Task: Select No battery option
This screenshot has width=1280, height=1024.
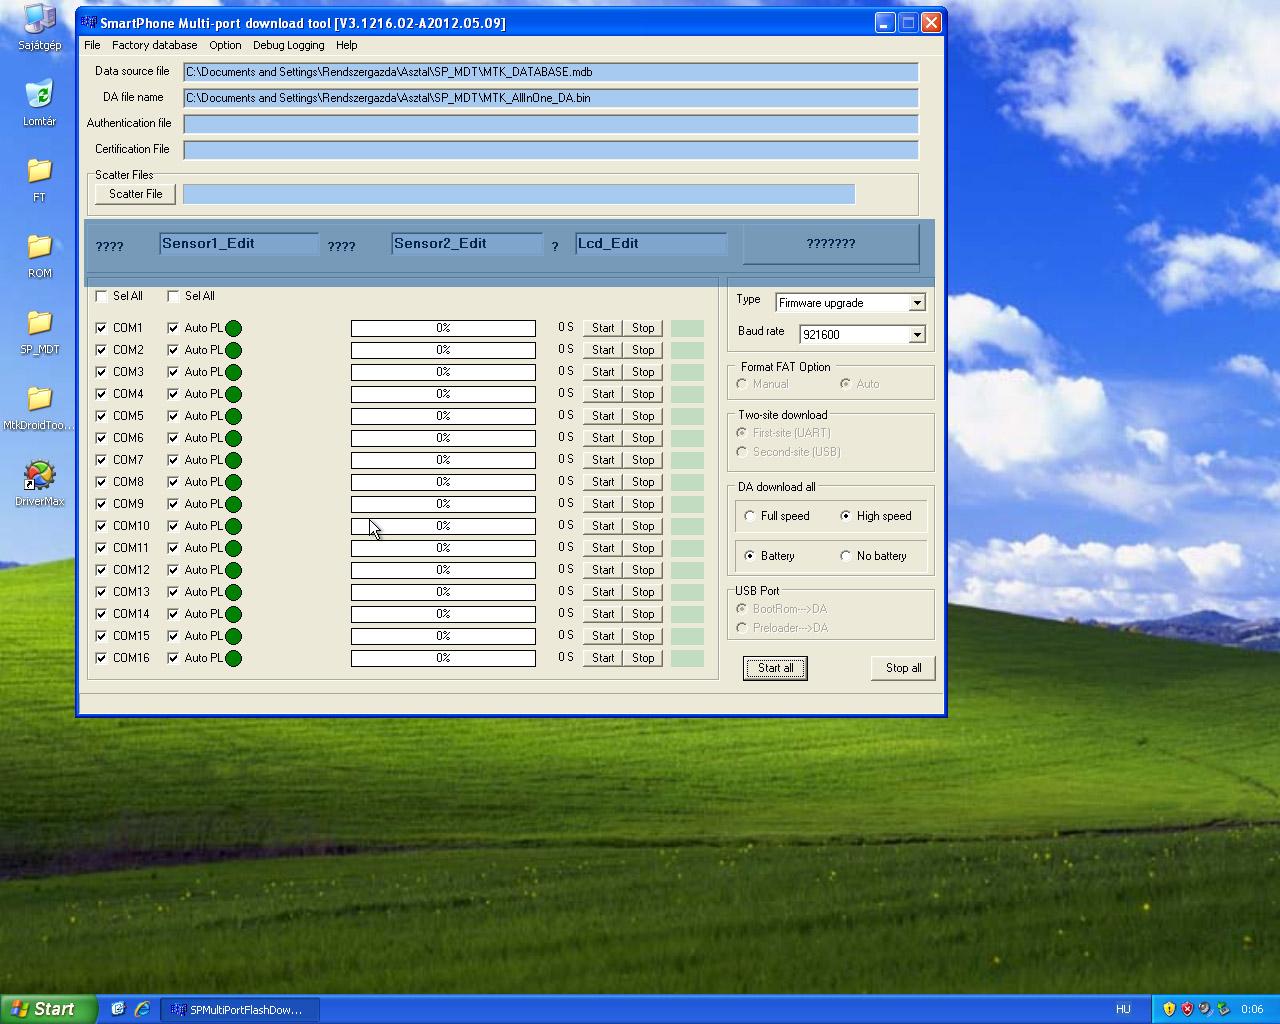Action: click(x=846, y=556)
